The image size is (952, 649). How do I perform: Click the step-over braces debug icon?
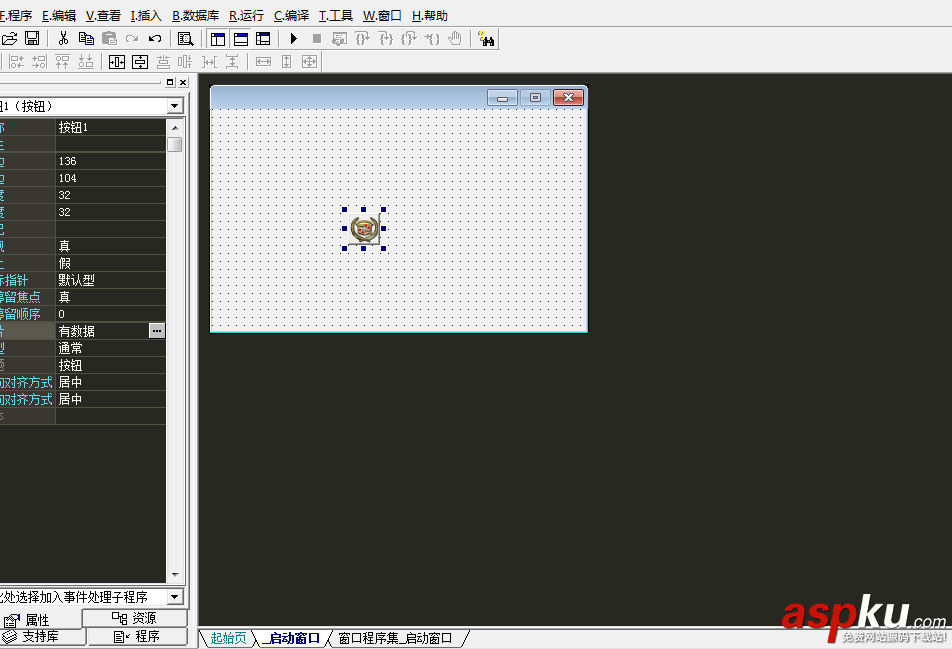pyautogui.click(x=362, y=39)
